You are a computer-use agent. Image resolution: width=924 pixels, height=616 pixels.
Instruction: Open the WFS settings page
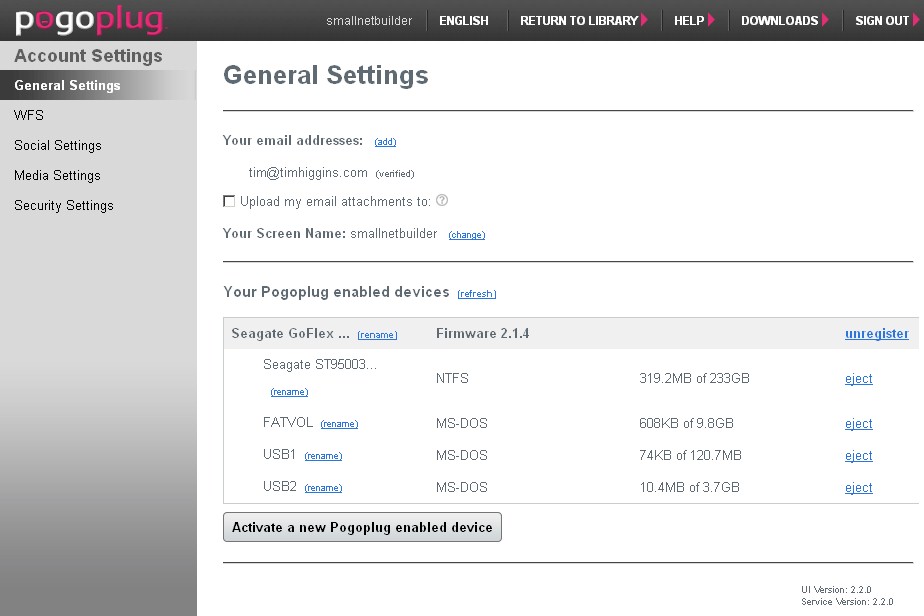pyautogui.click(x=29, y=115)
